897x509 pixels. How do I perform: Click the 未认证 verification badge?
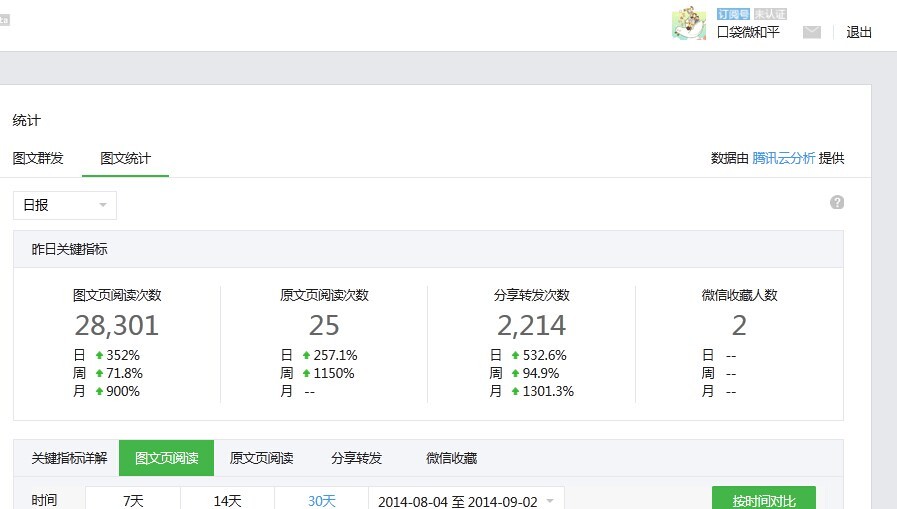pyautogui.click(x=770, y=14)
